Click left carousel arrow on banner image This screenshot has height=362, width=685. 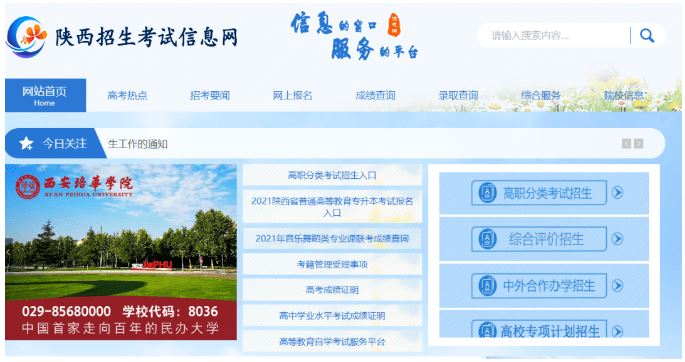point(8,252)
